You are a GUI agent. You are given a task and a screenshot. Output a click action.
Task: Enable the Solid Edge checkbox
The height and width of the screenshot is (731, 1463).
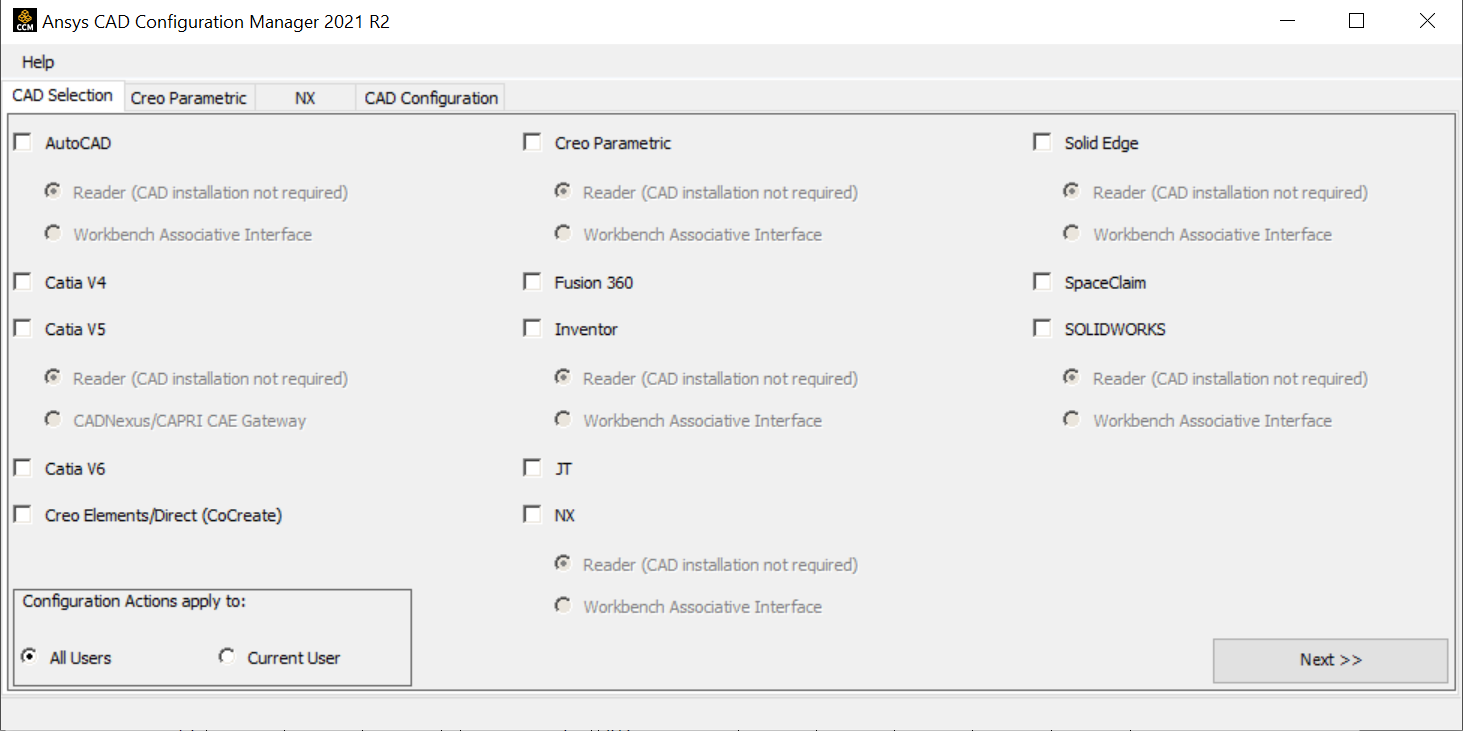click(x=1042, y=143)
